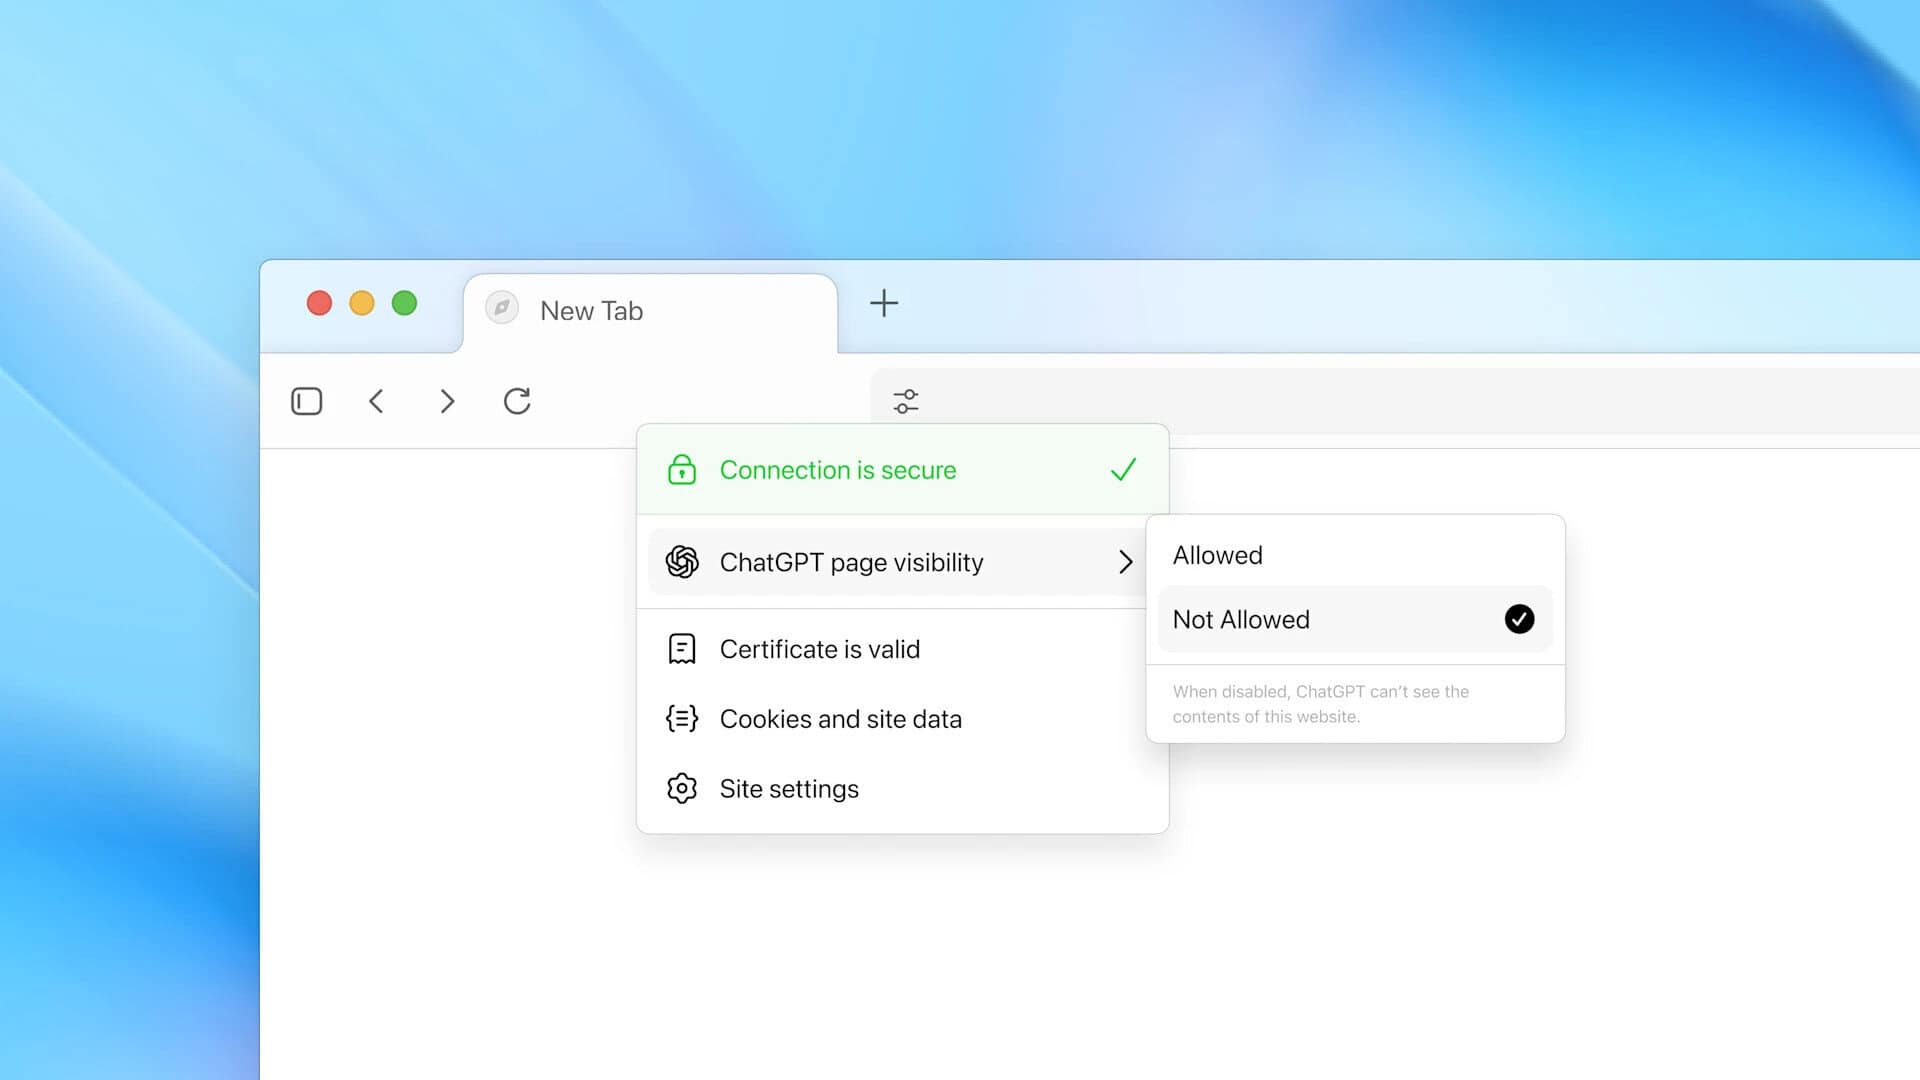
Task: Click the green padlock icon
Action: tap(681, 469)
